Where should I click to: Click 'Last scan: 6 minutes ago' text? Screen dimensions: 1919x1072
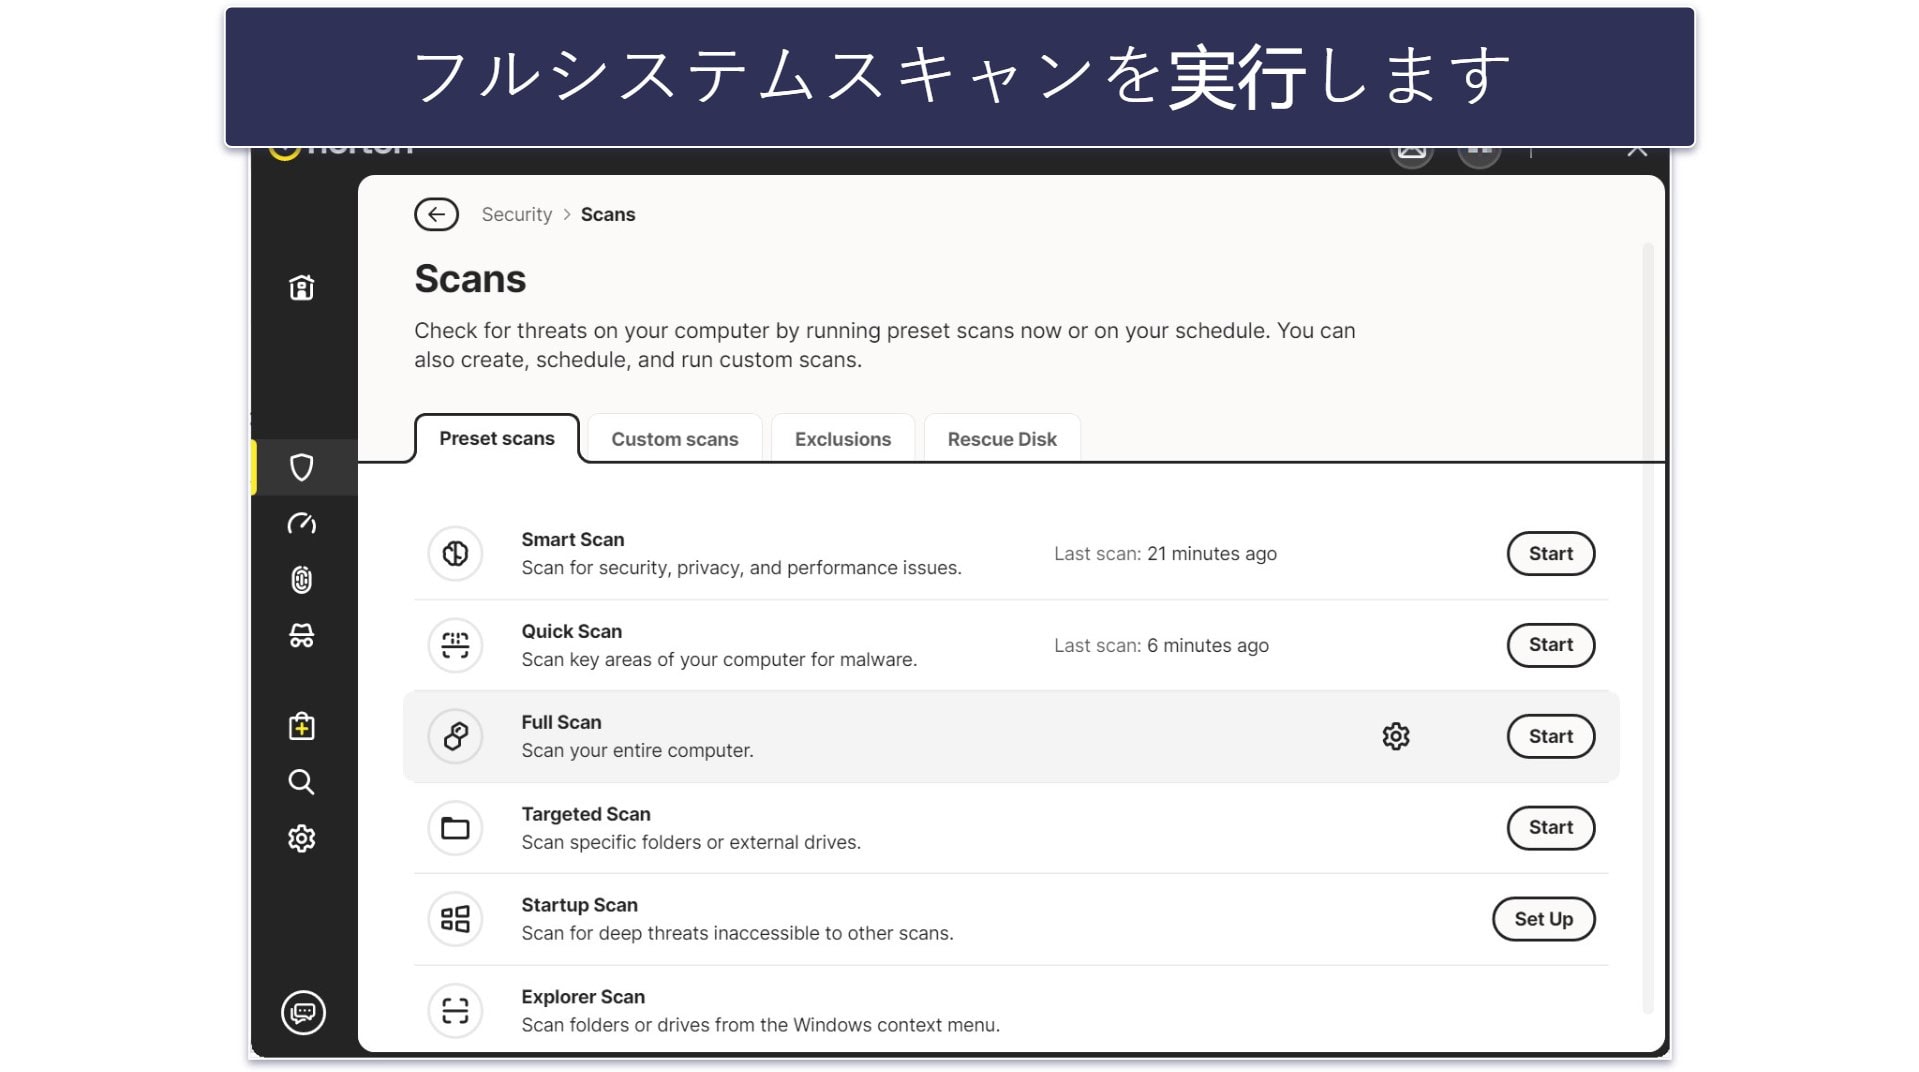point(1161,645)
